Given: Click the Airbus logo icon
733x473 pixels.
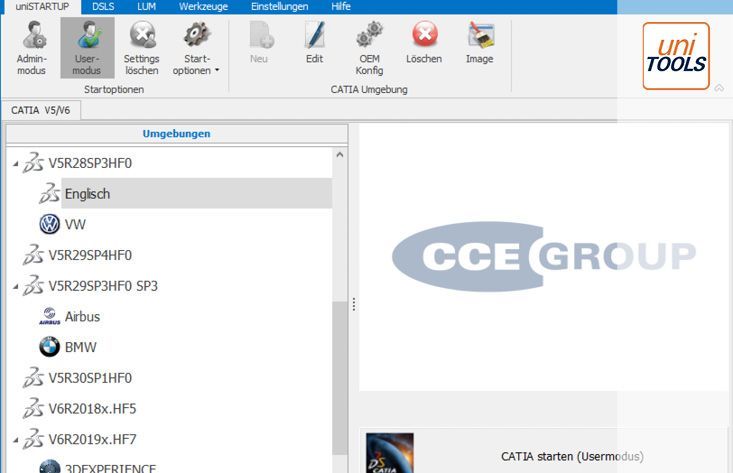Looking at the screenshot, I should click(x=50, y=316).
